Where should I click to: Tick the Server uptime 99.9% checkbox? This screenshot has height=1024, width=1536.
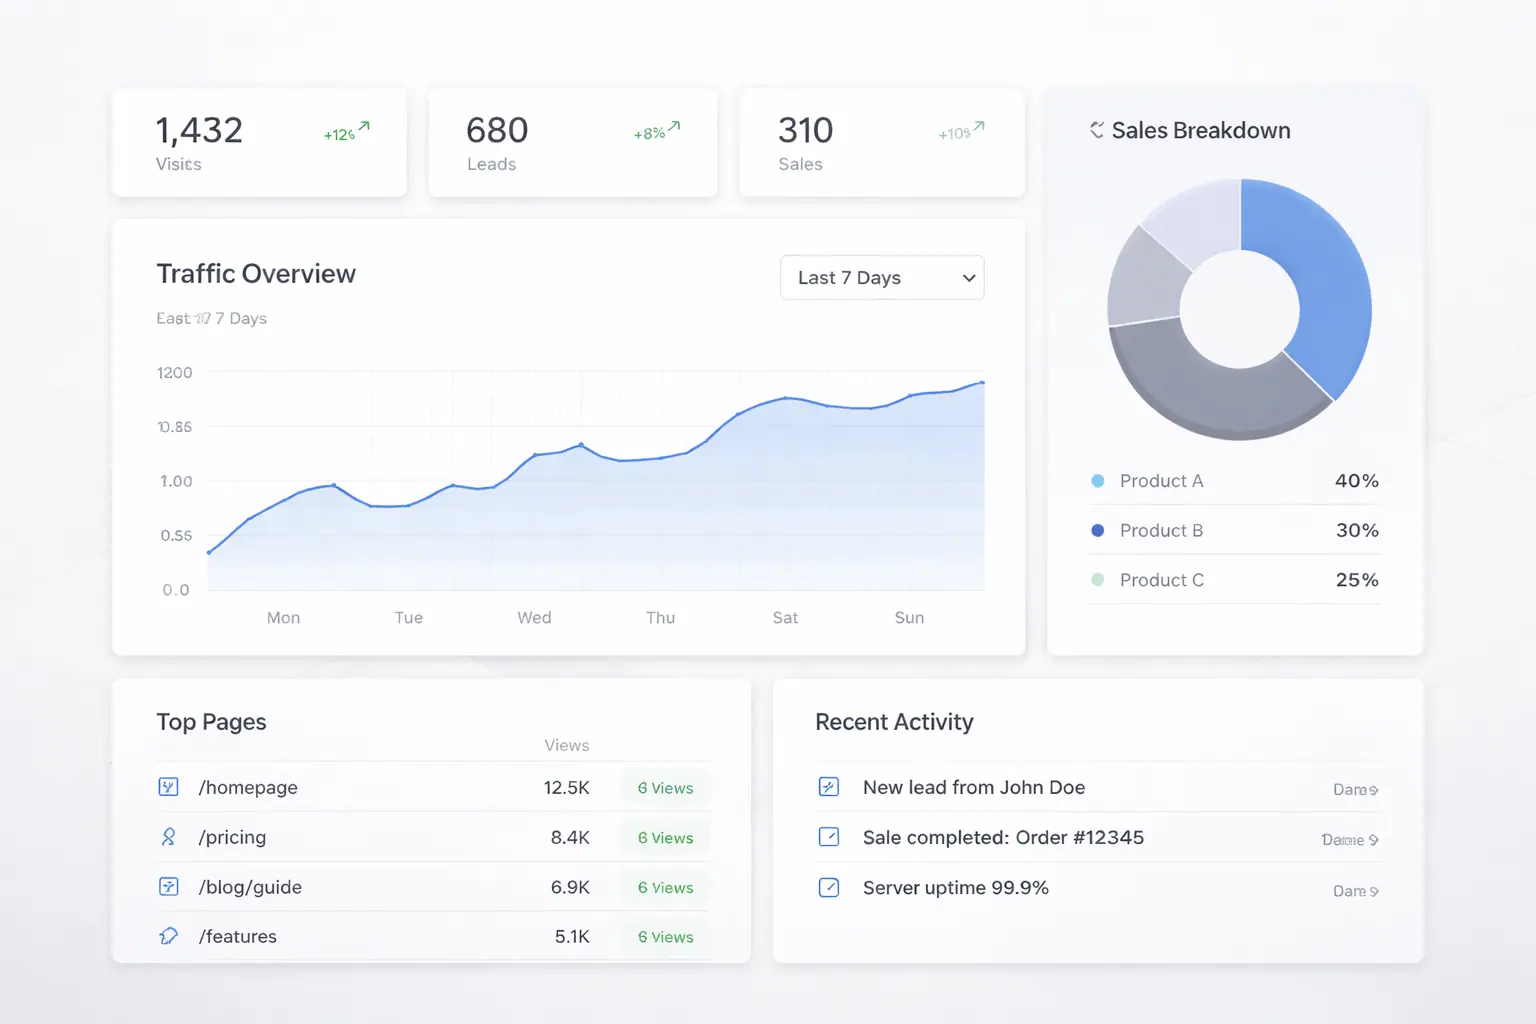pos(829,887)
